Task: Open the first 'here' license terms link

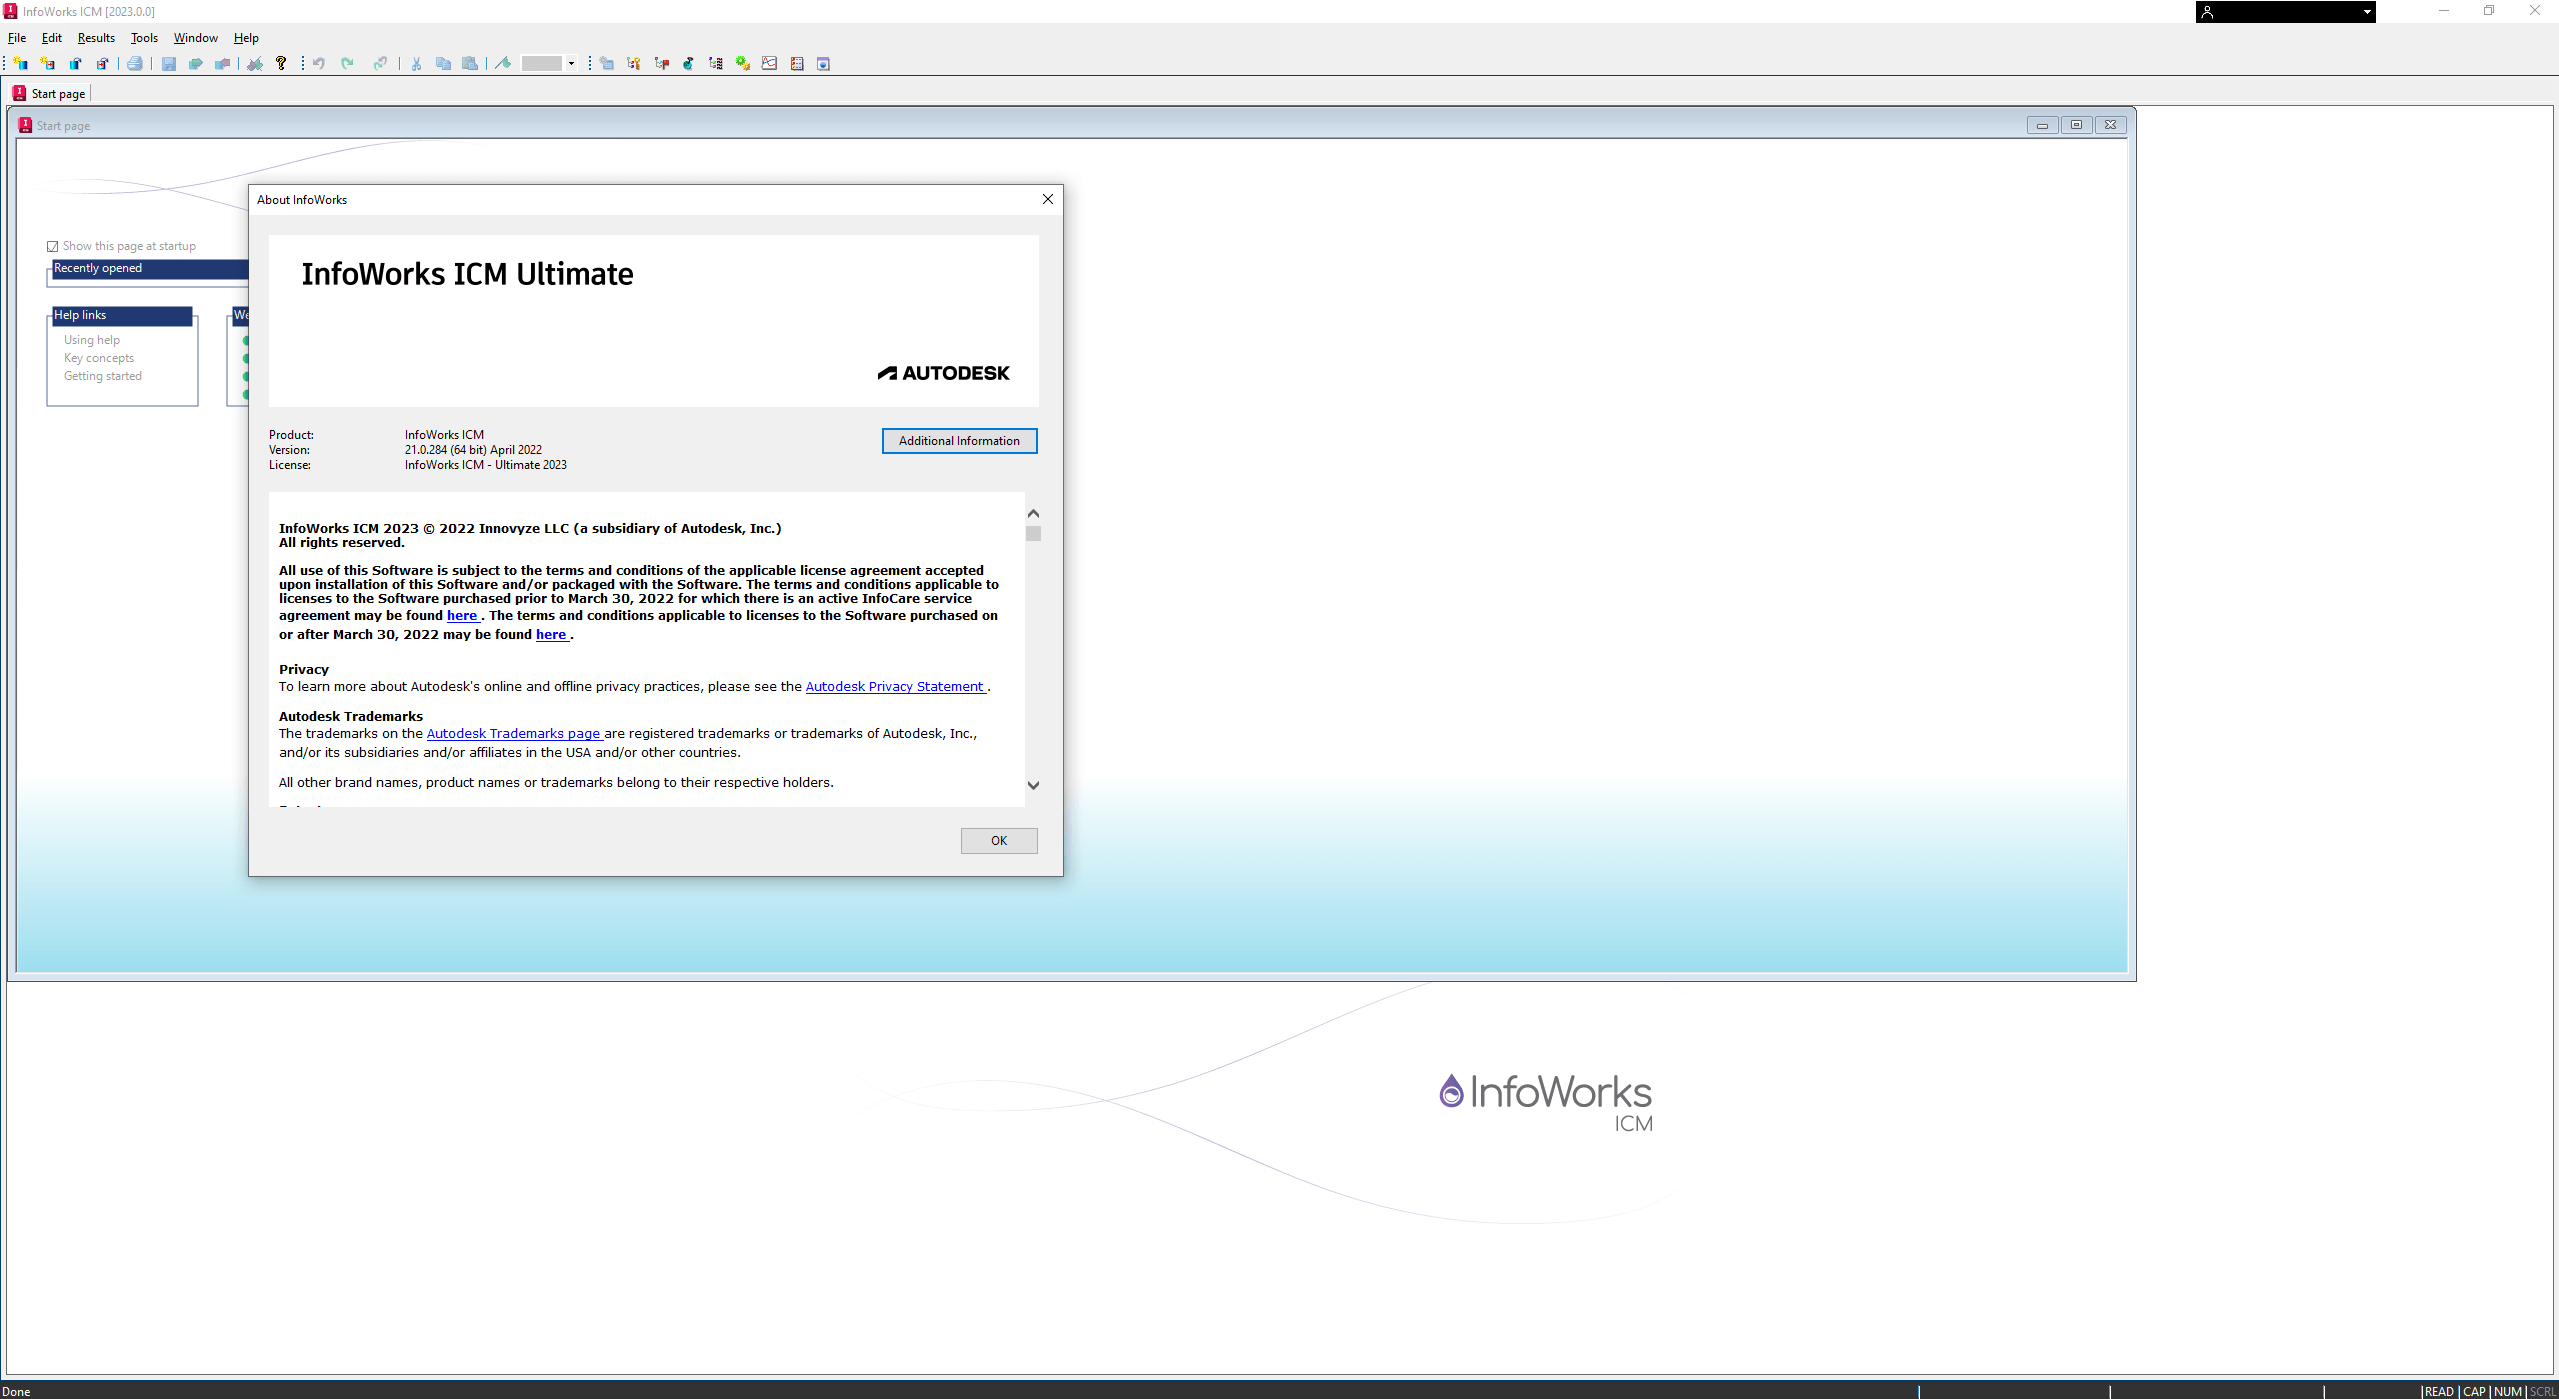Action: (x=462, y=616)
